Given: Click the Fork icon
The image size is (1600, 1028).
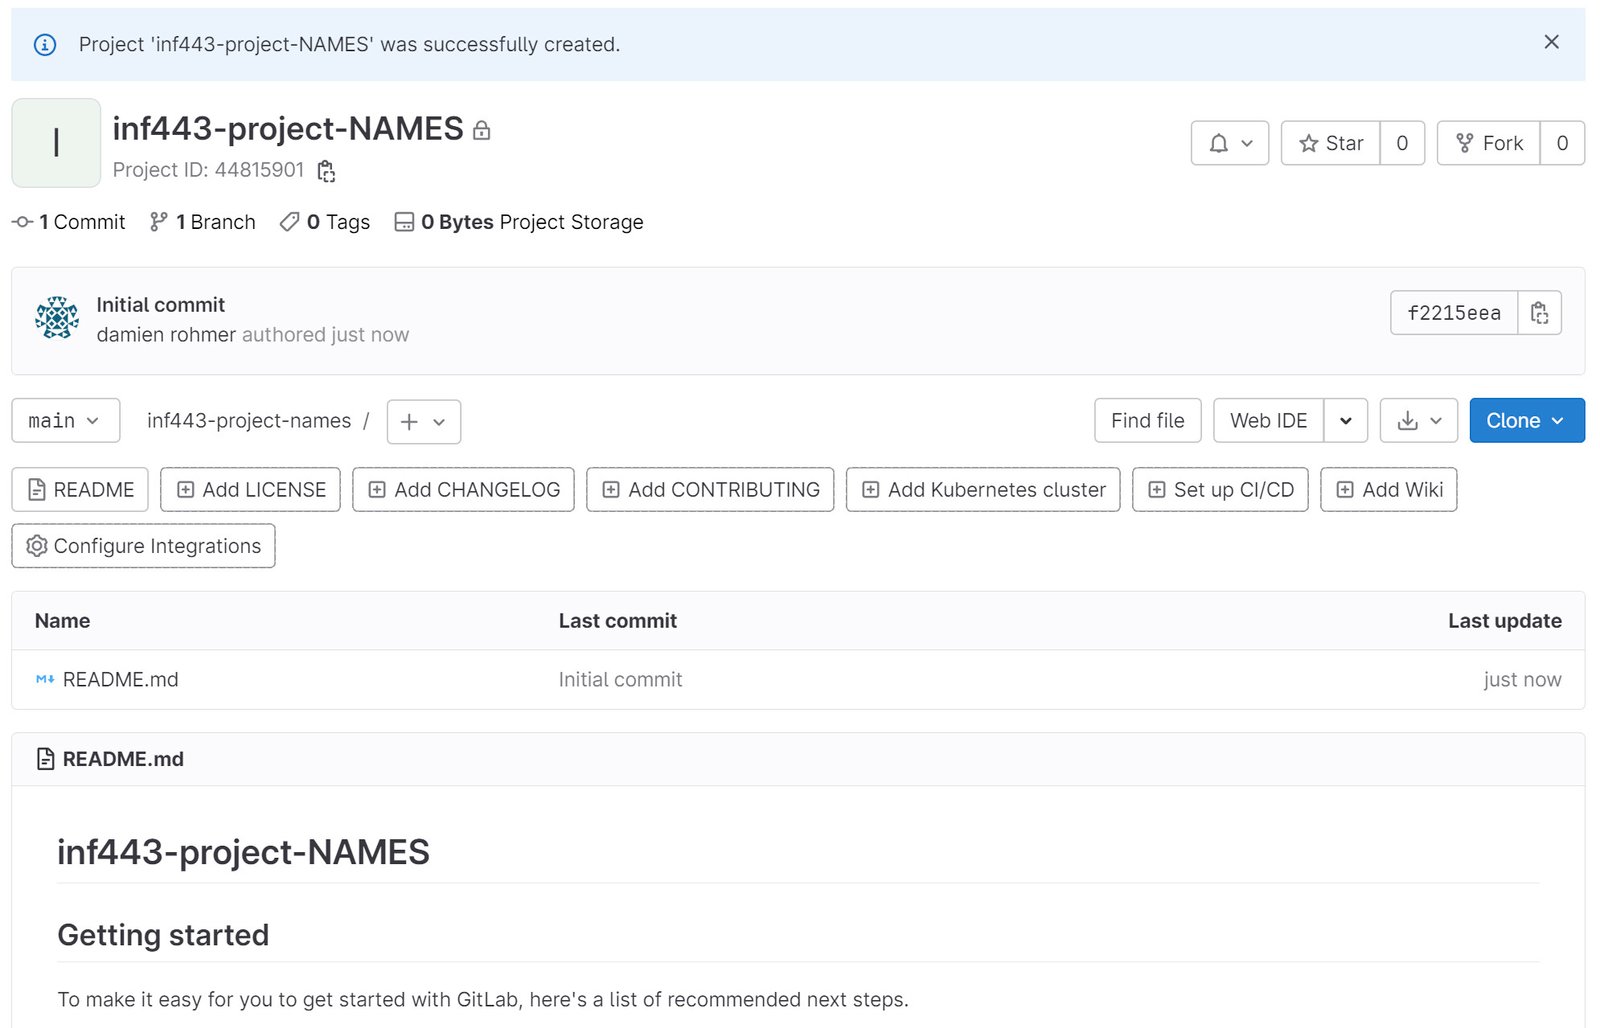Looking at the screenshot, I should coord(1466,143).
